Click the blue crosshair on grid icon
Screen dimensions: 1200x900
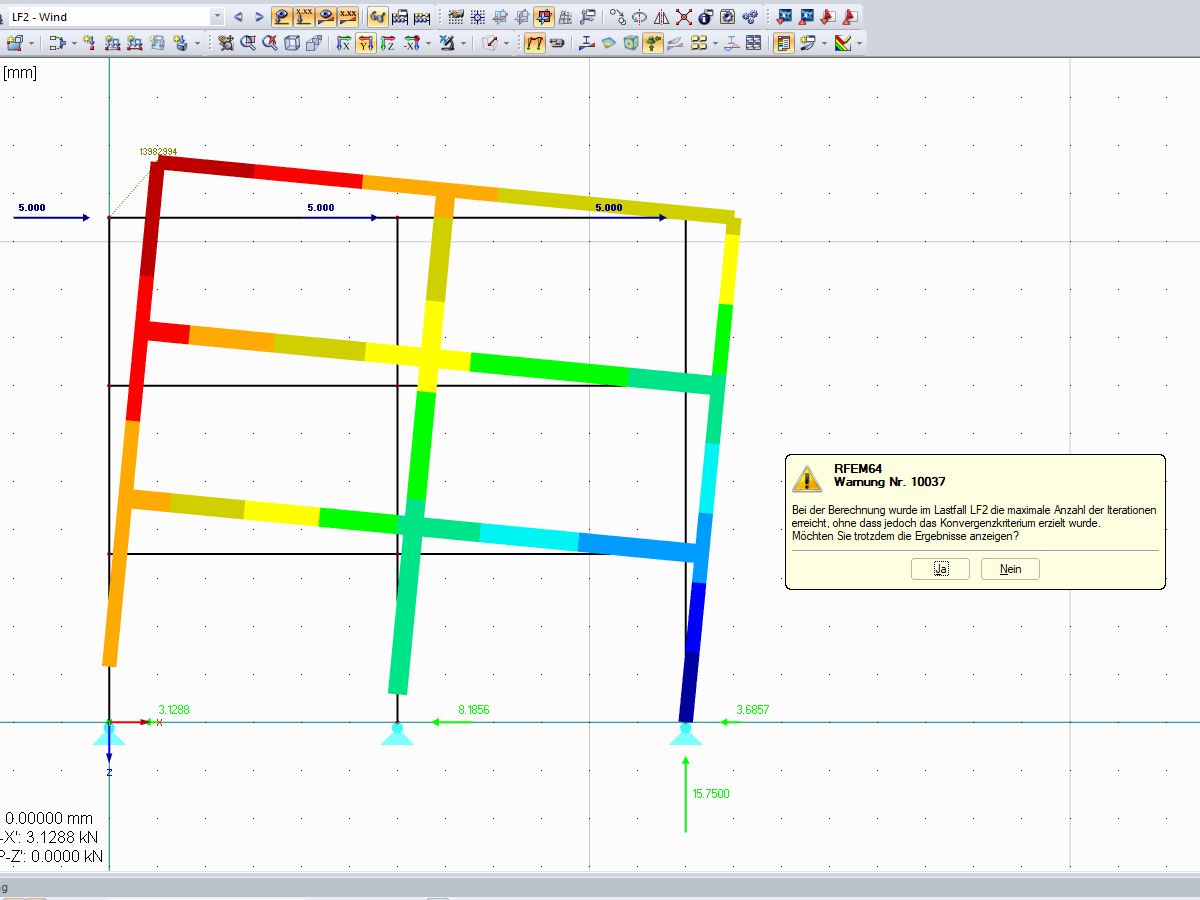(x=478, y=17)
